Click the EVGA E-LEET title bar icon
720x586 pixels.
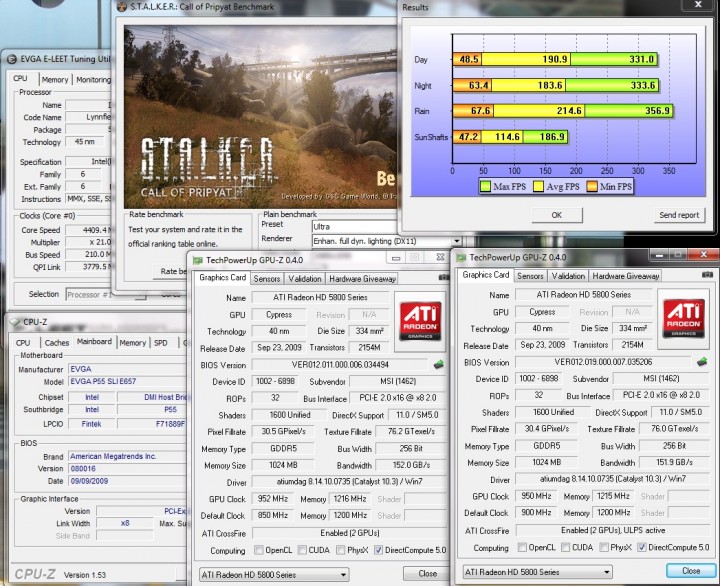tap(12, 59)
